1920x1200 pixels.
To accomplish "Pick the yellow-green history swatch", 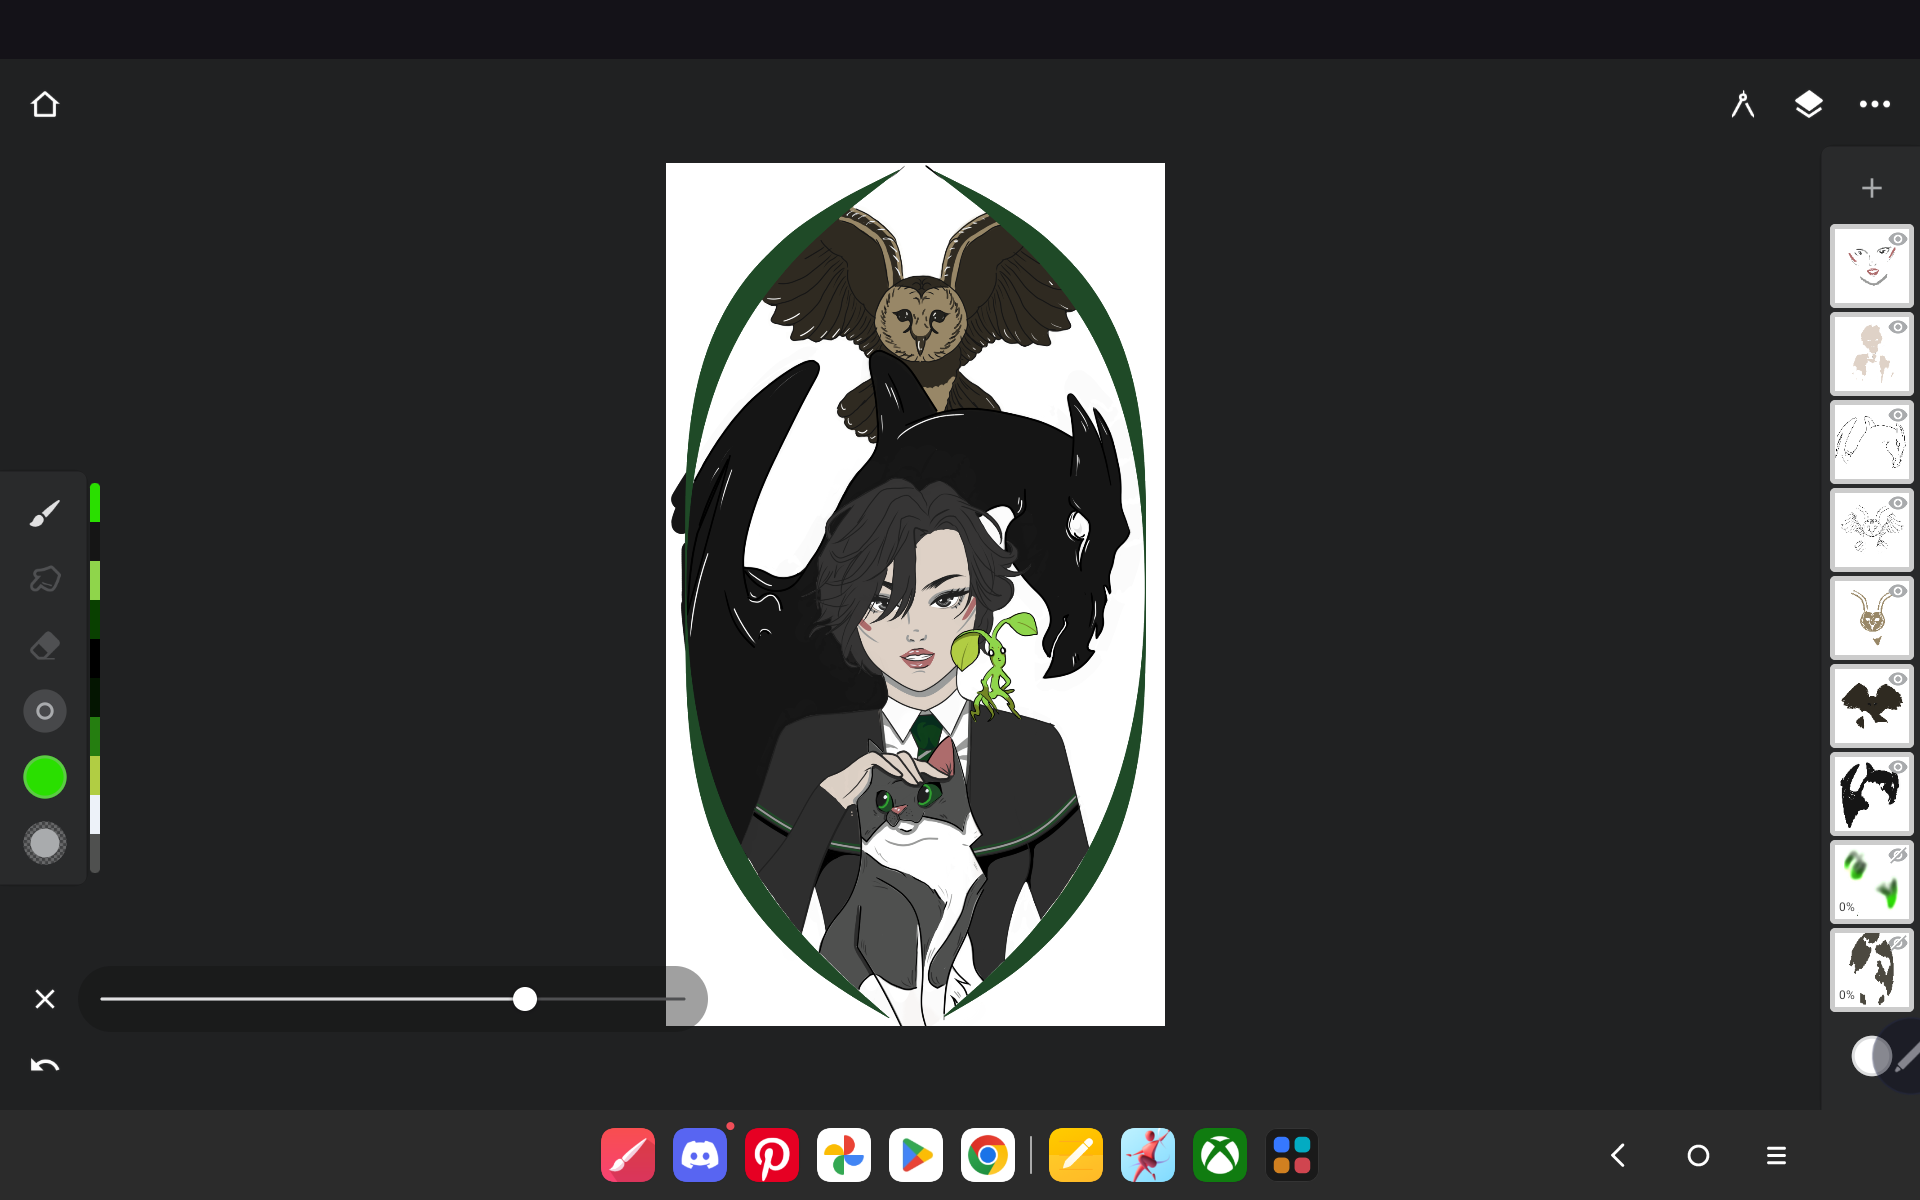I will click(x=95, y=775).
